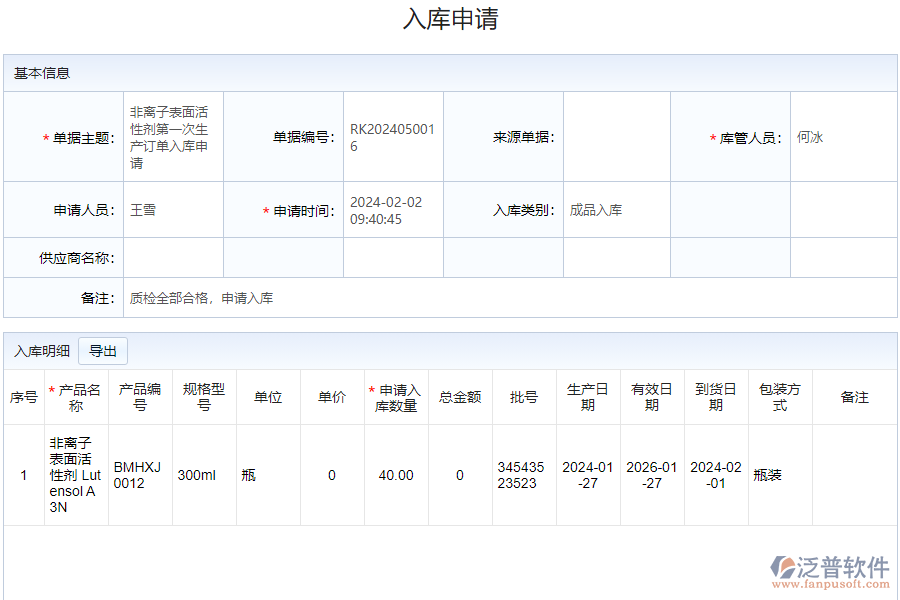Viewport: 900px width, 600px height.
Task: Click the empty 来源单据 field
Action: (615, 137)
